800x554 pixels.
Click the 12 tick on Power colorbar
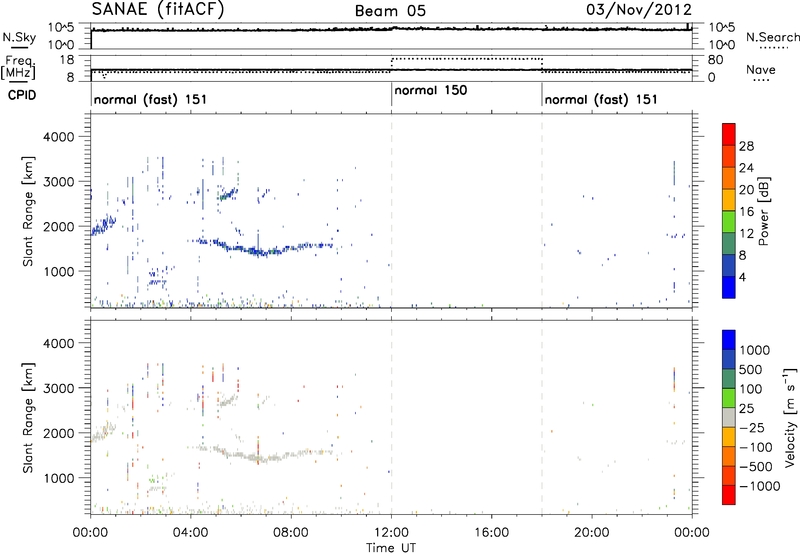pos(746,234)
